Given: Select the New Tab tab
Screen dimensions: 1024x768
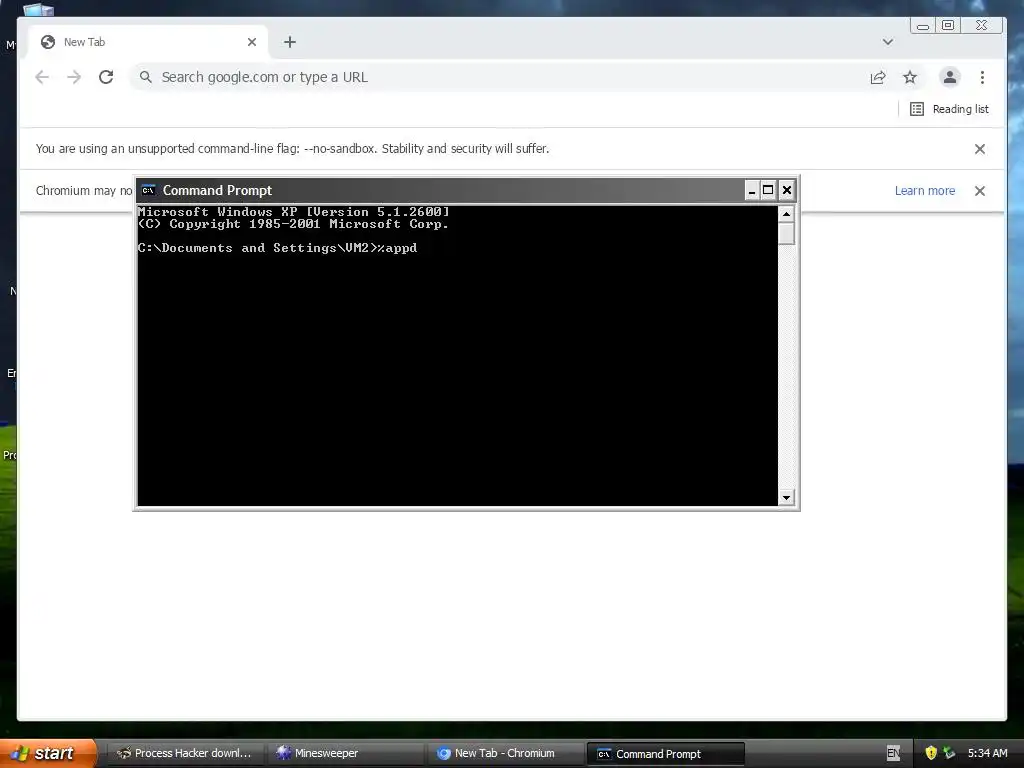Looking at the screenshot, I should point(148,42).
